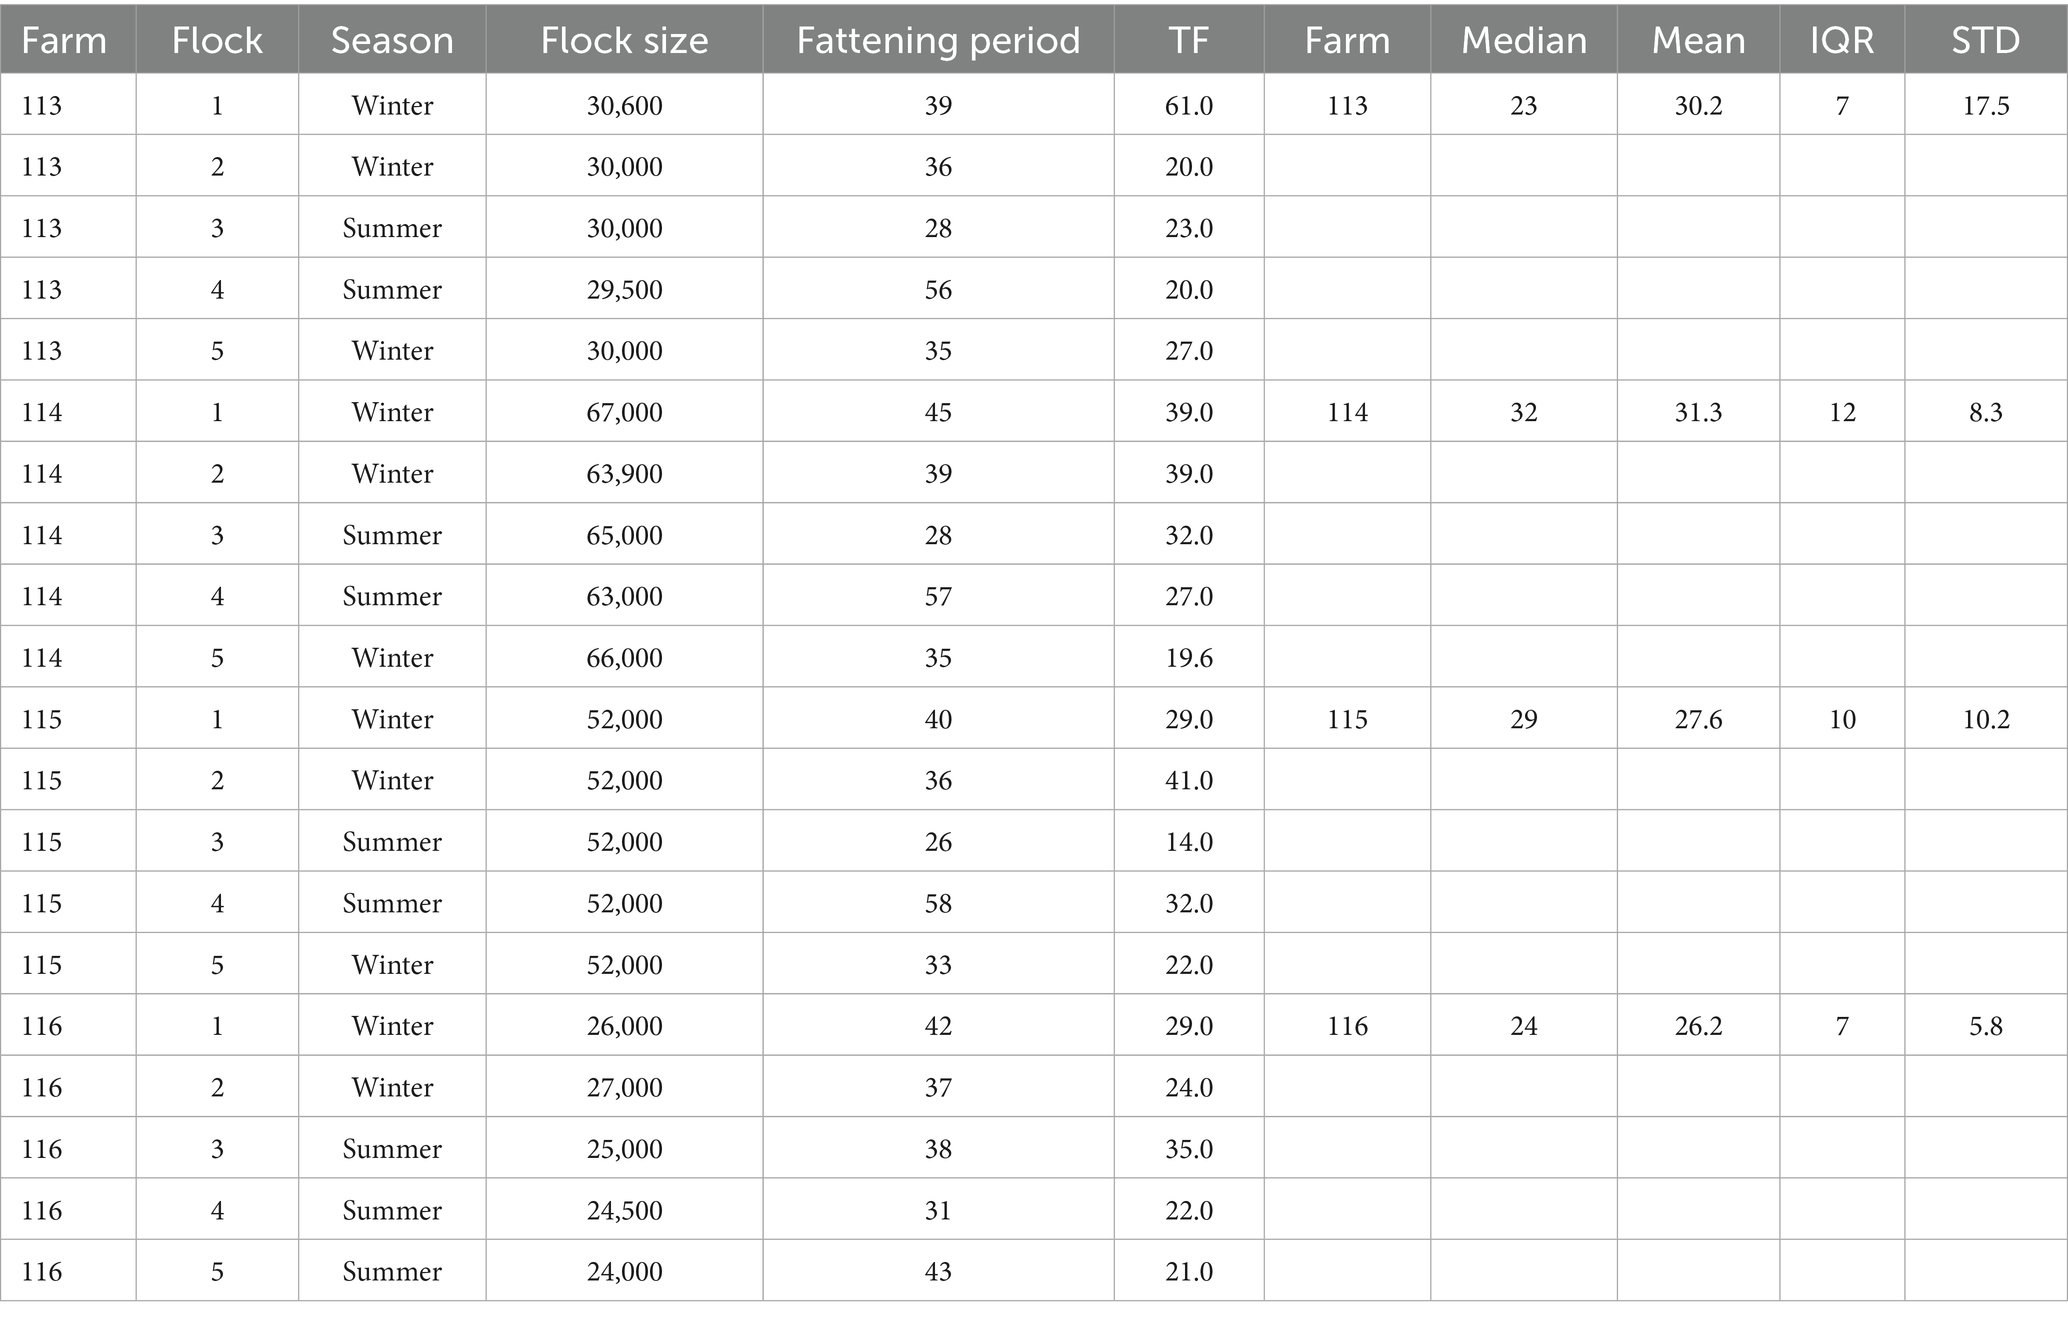2068x1319 pixels.
Task: Select the IQR column header
Action: pos(1842,40)
